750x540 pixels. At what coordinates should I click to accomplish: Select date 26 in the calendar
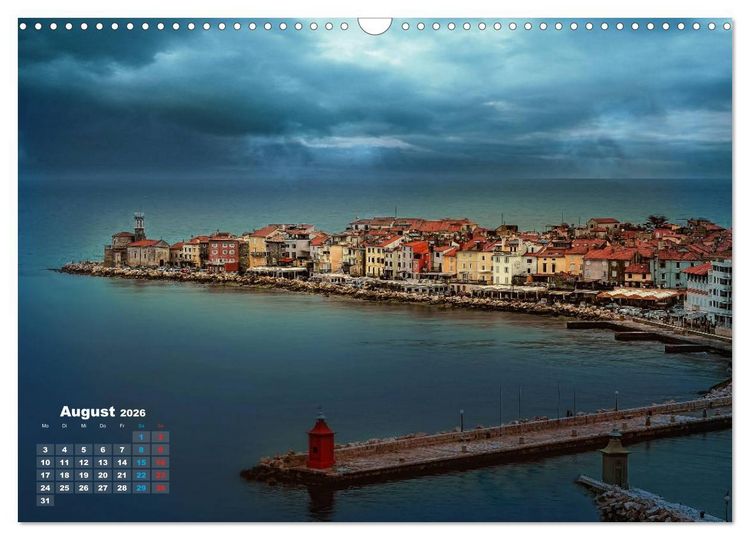pyautogui.click(x=84, y=488)
